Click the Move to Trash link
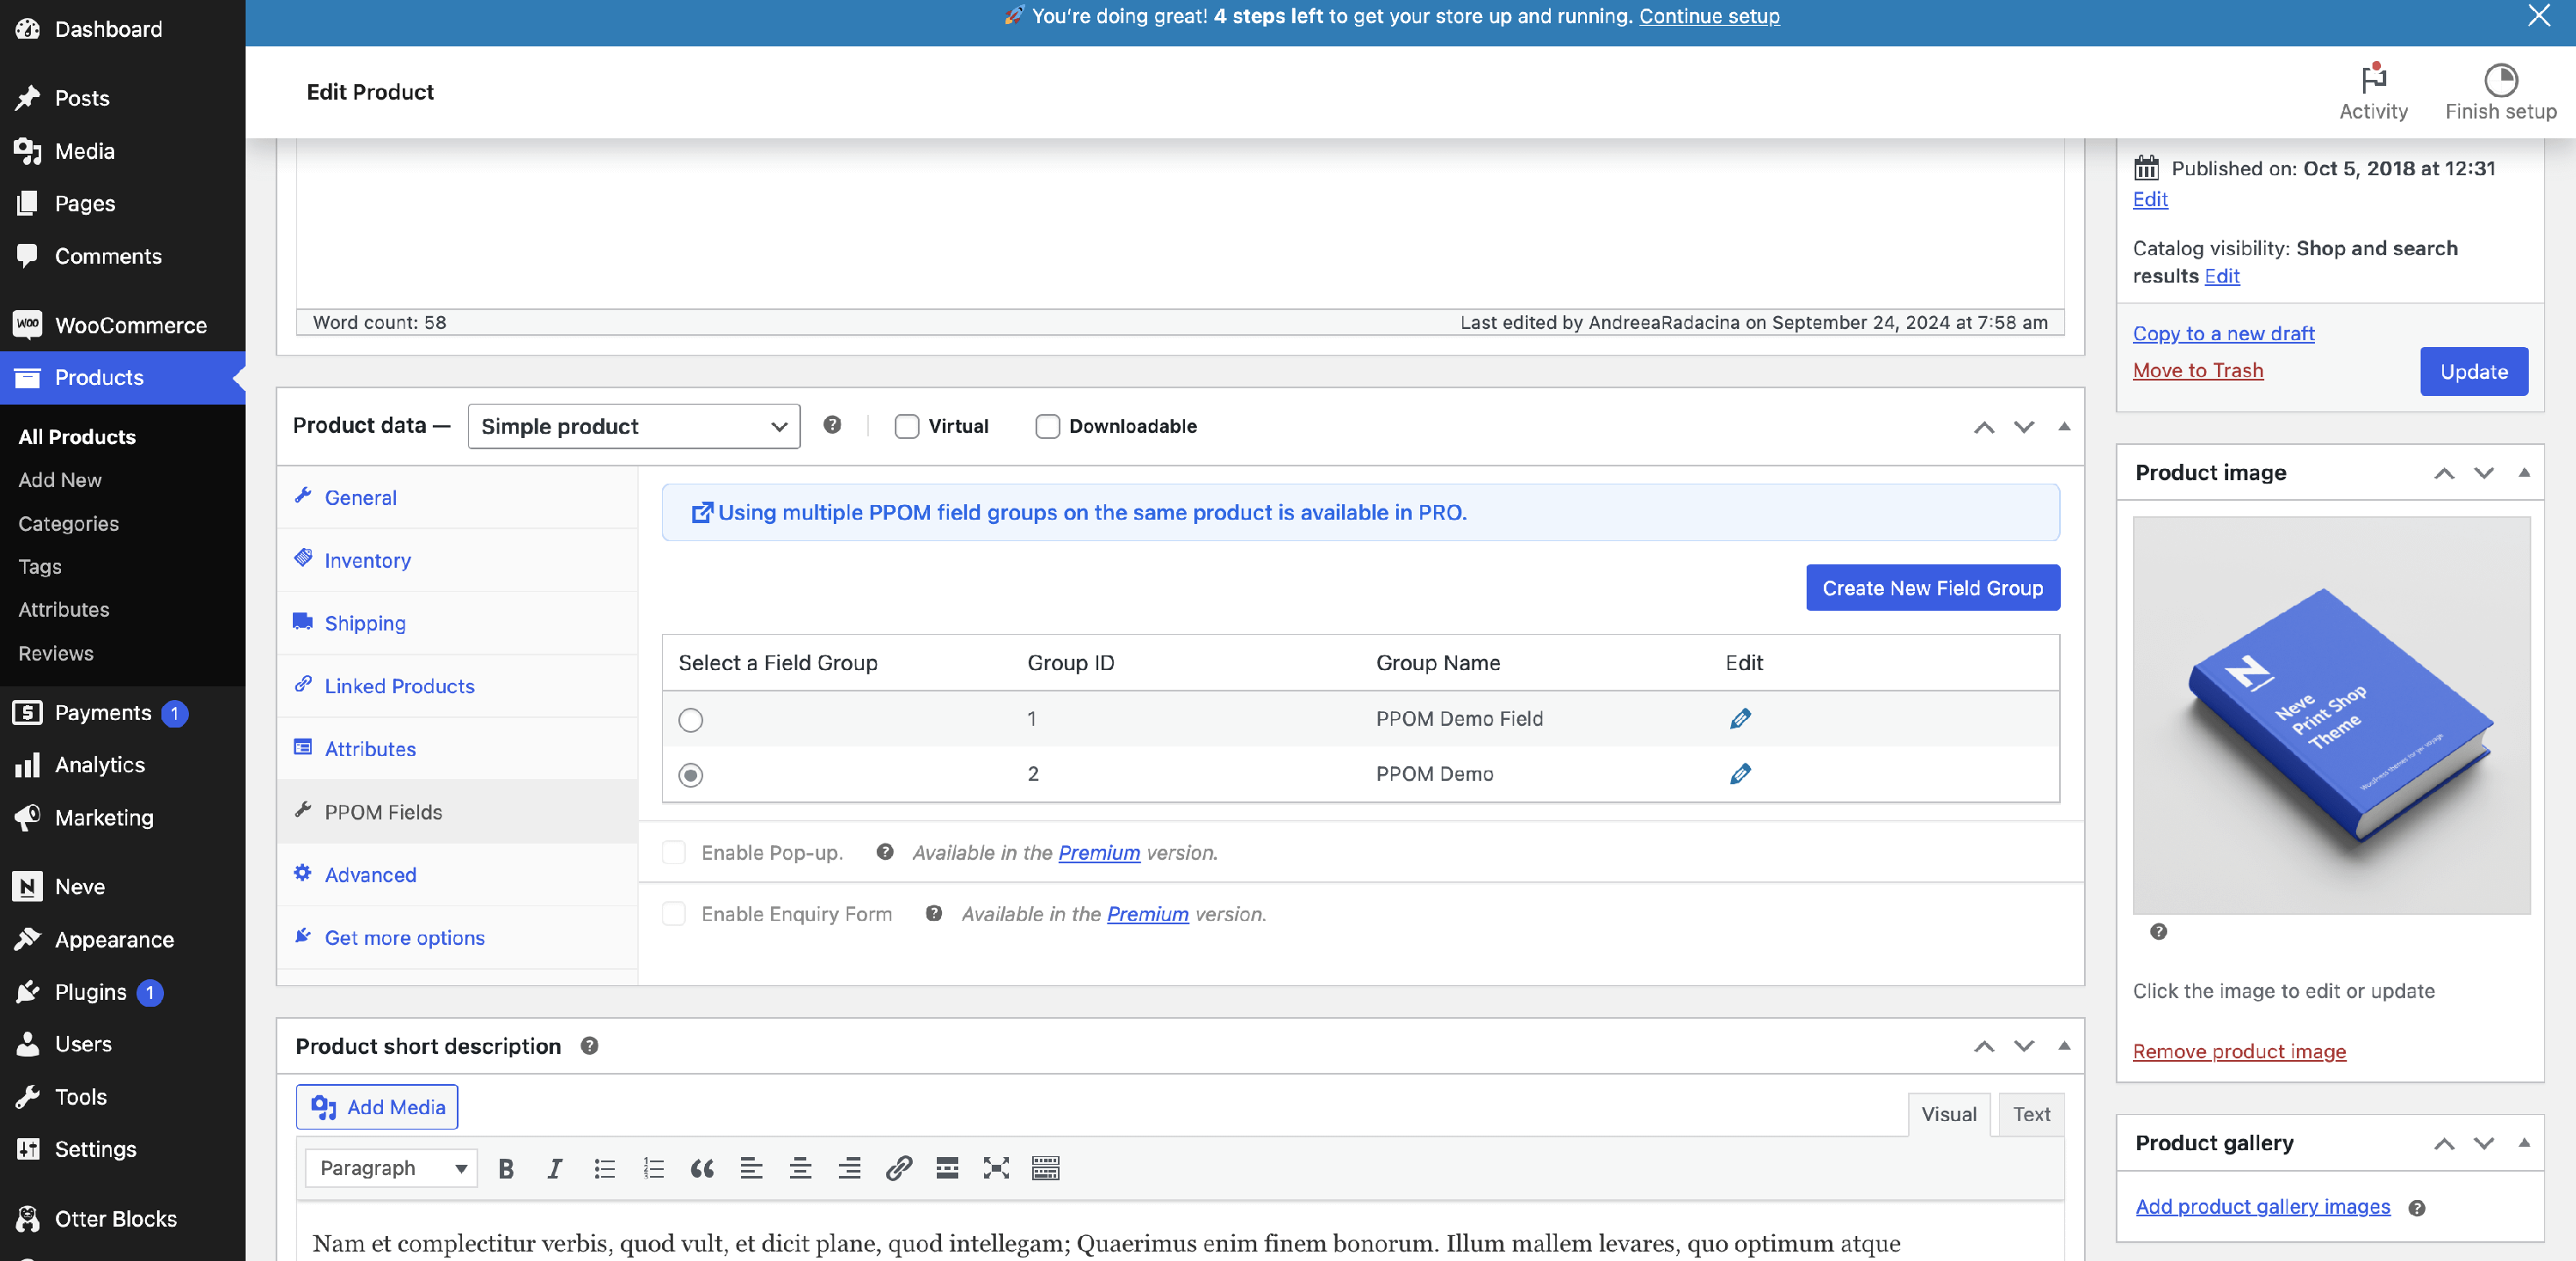The width and height of the screenshot is (2576, 1261). (x=2197, y=370)
